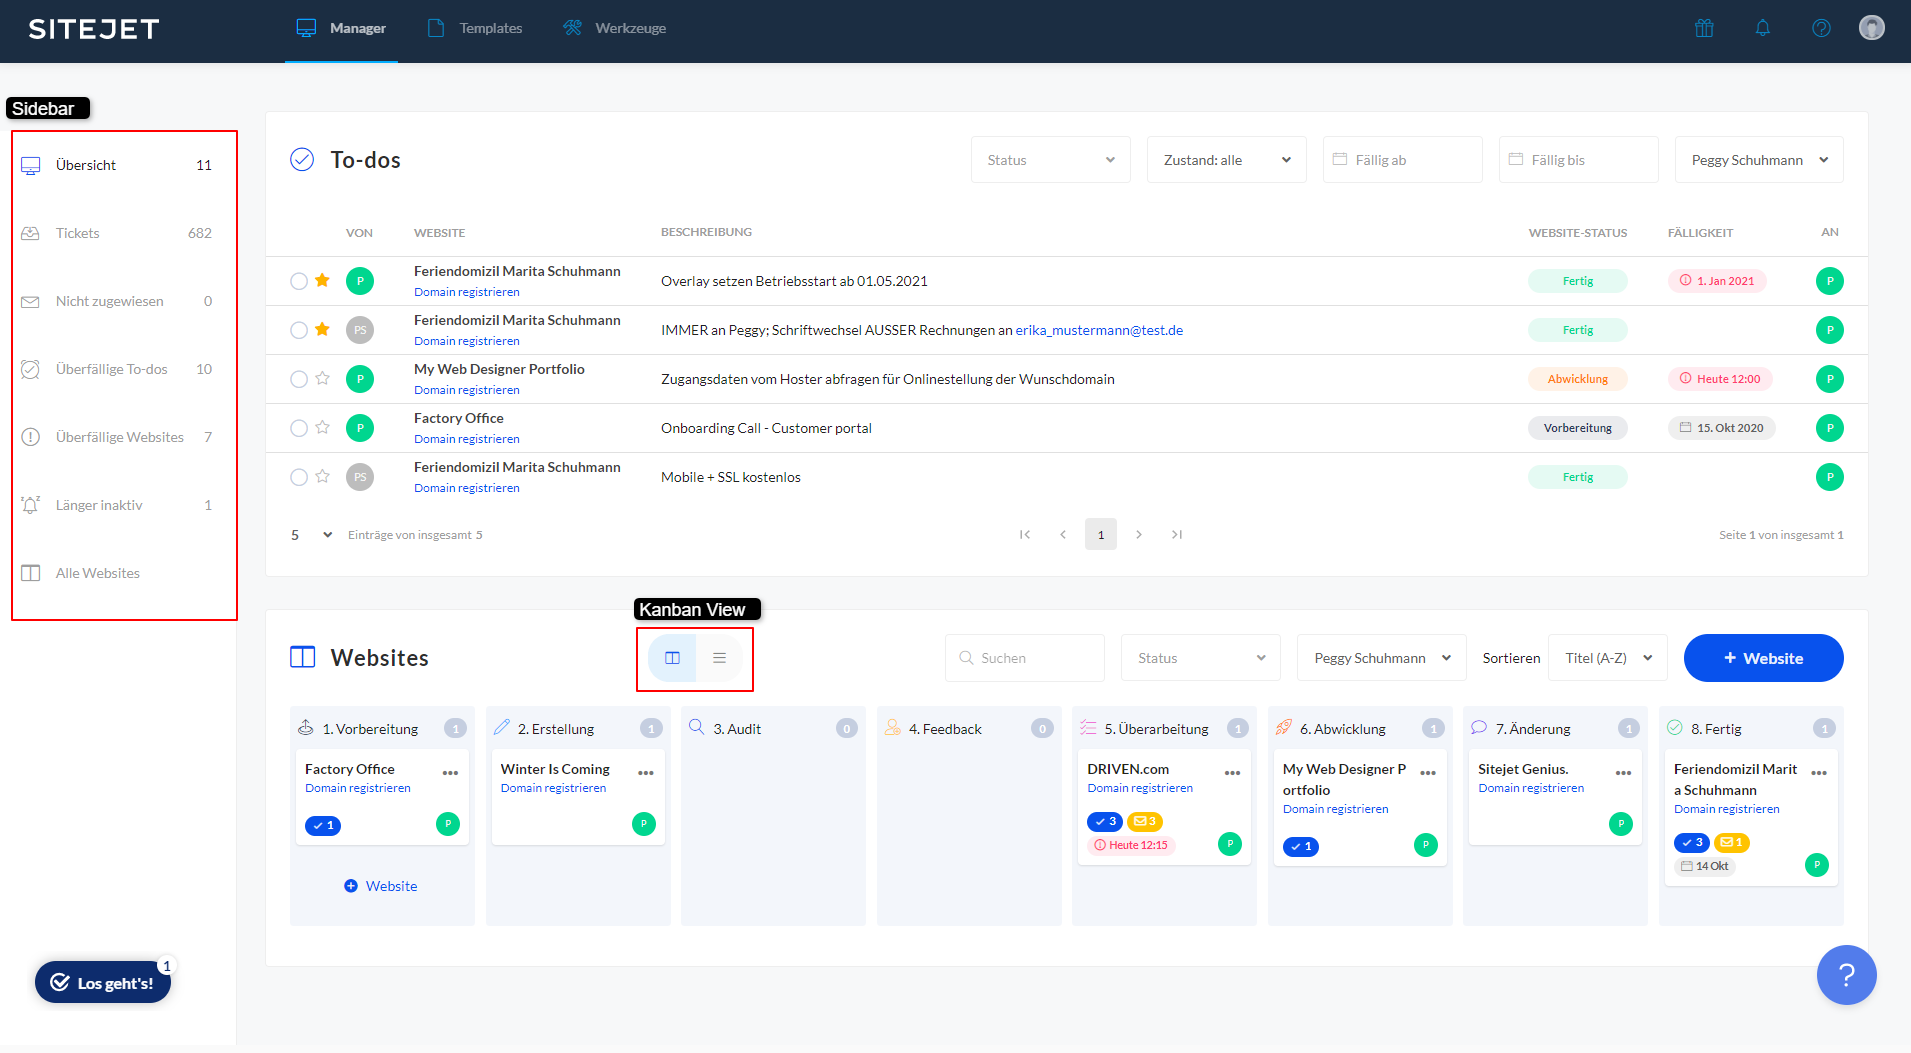Change the entries per page dropdown
Viewport: 1911px width, 1053px height.
(311, 535)
